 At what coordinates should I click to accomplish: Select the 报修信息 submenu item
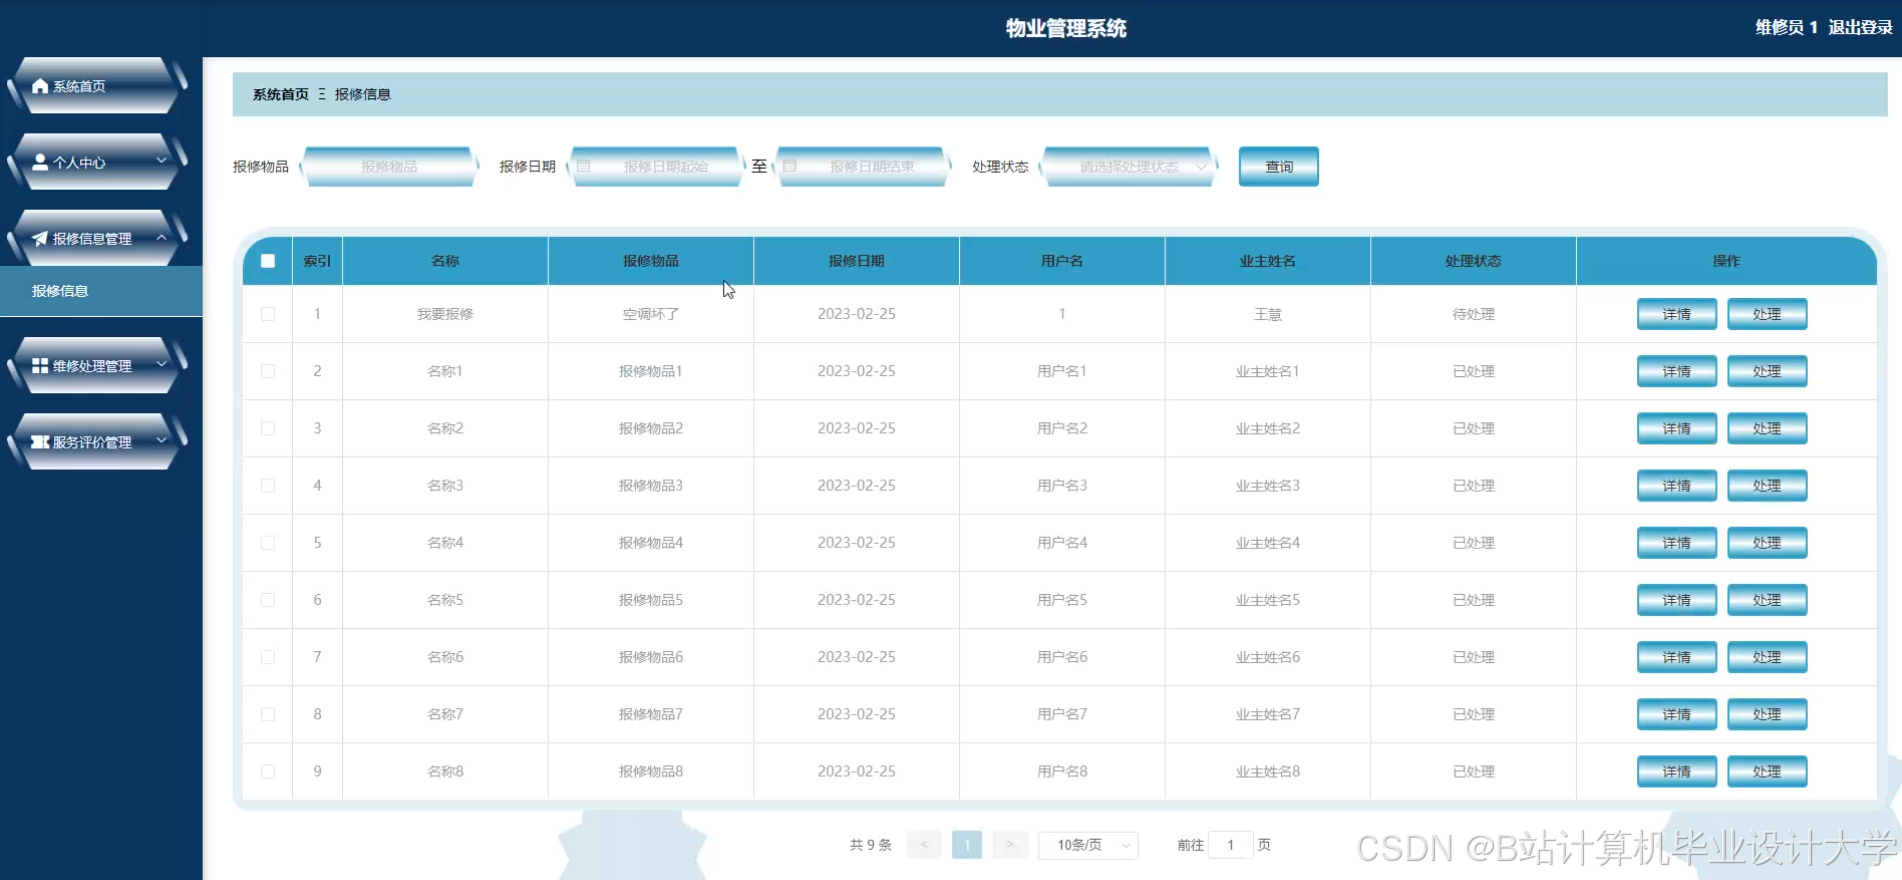tap(101, 291)
